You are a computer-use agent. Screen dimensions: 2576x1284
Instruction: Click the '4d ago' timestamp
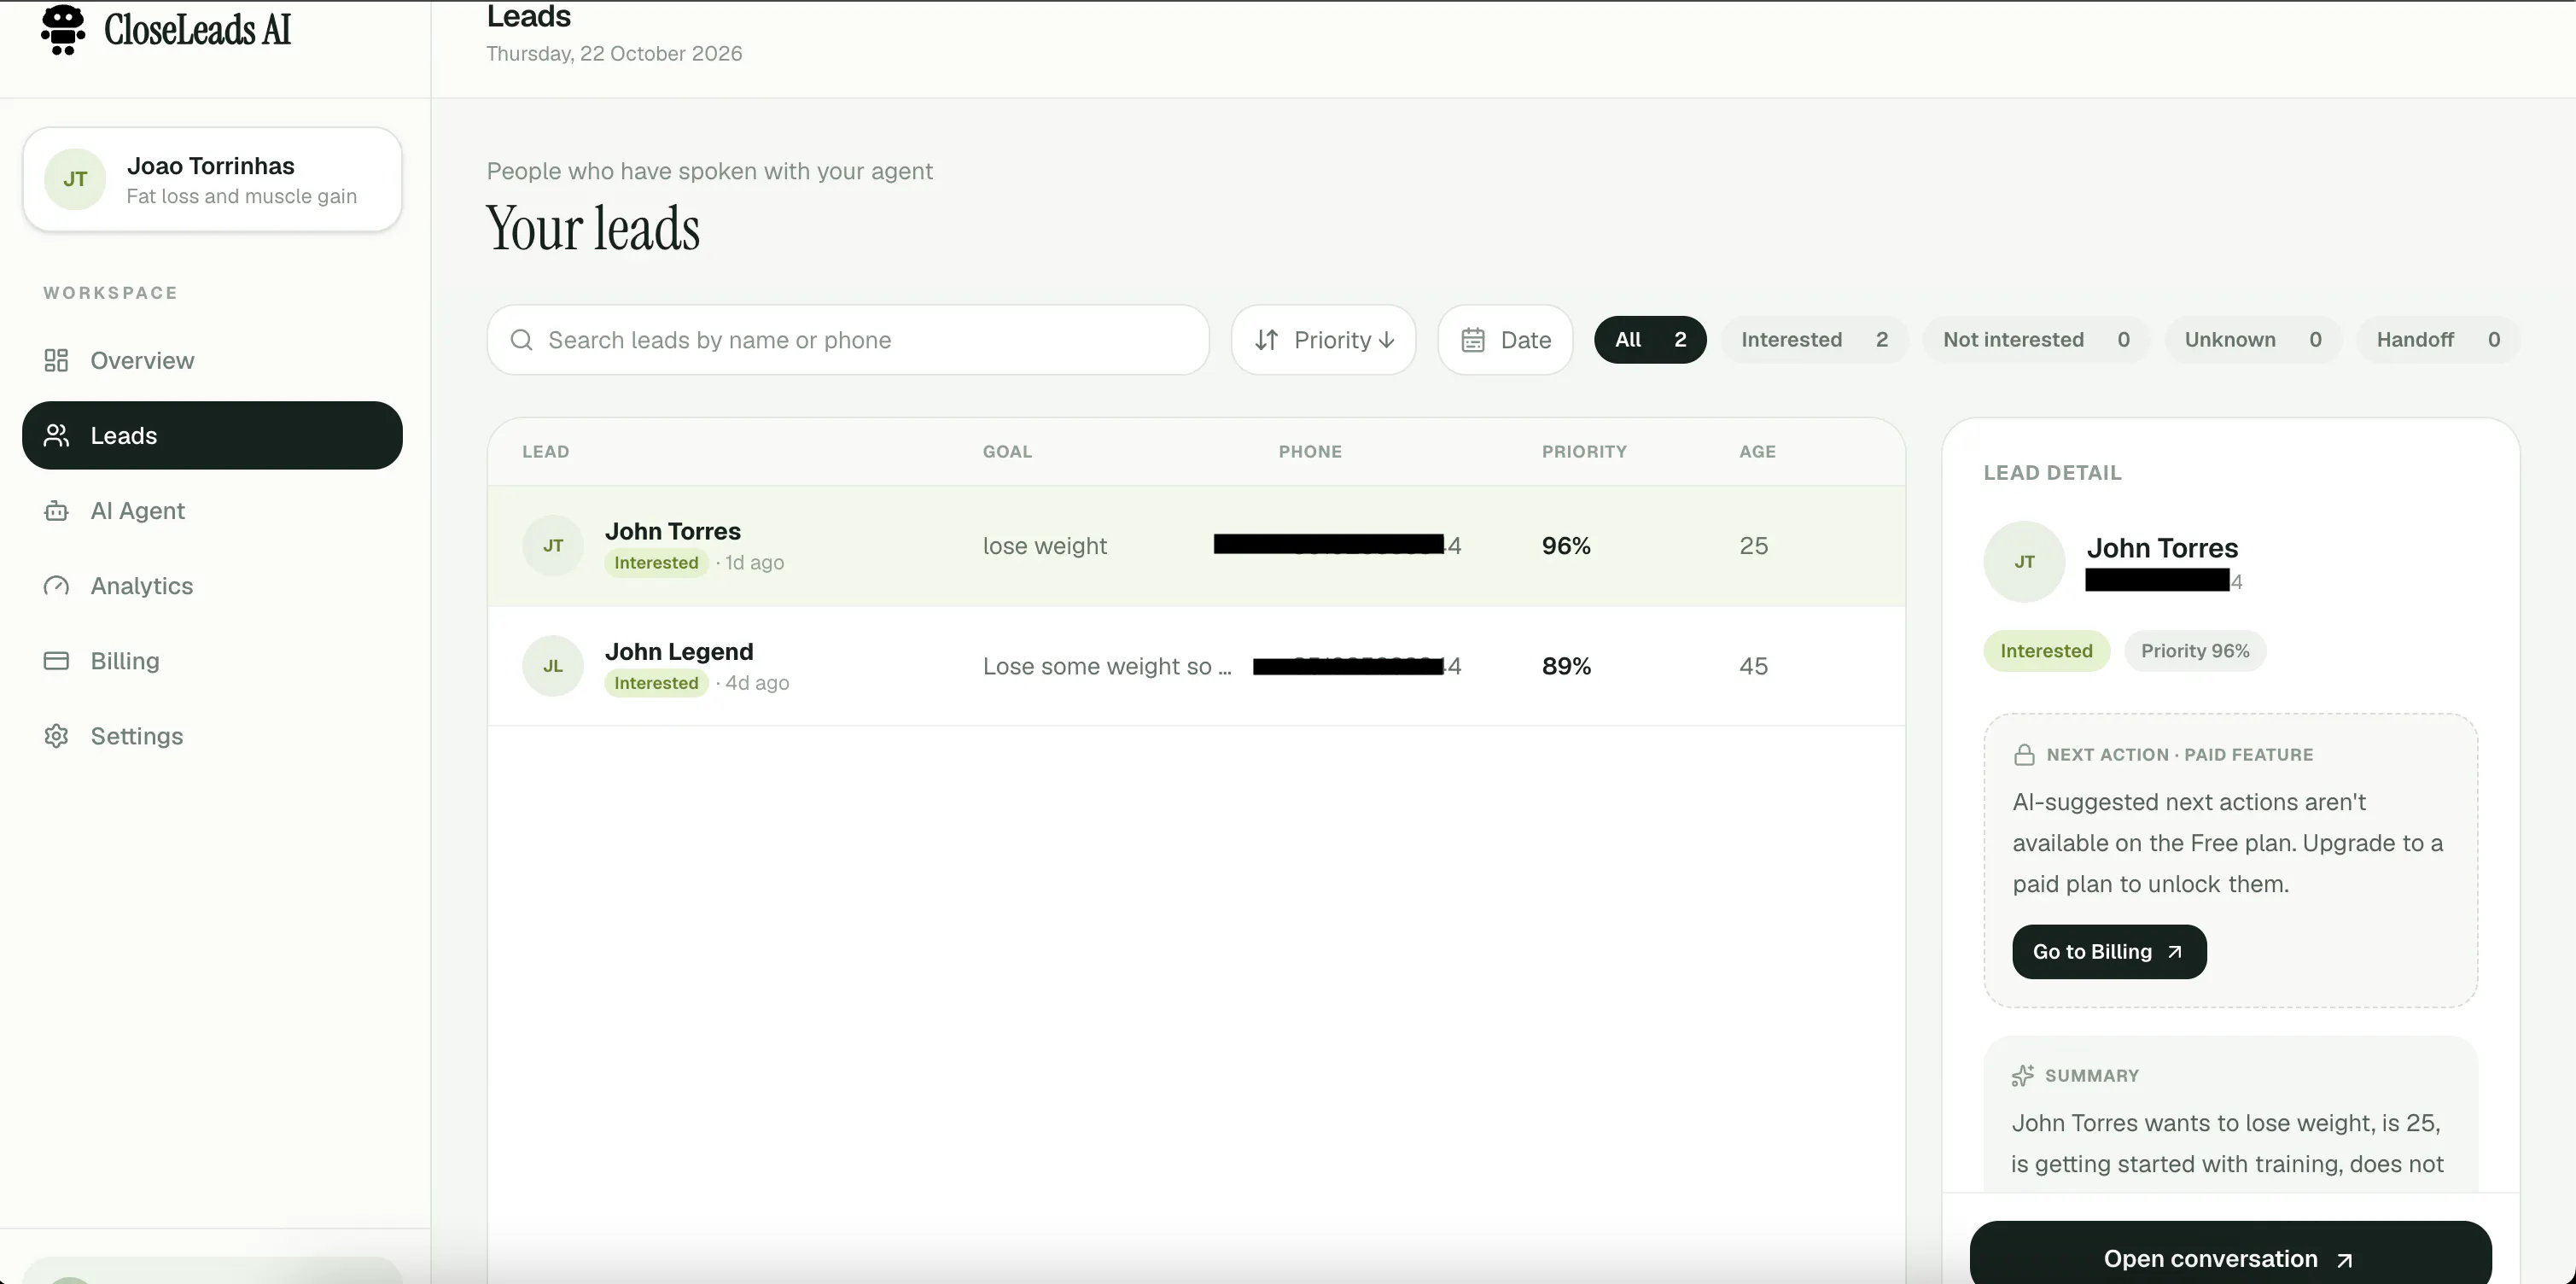coord(757,683)
